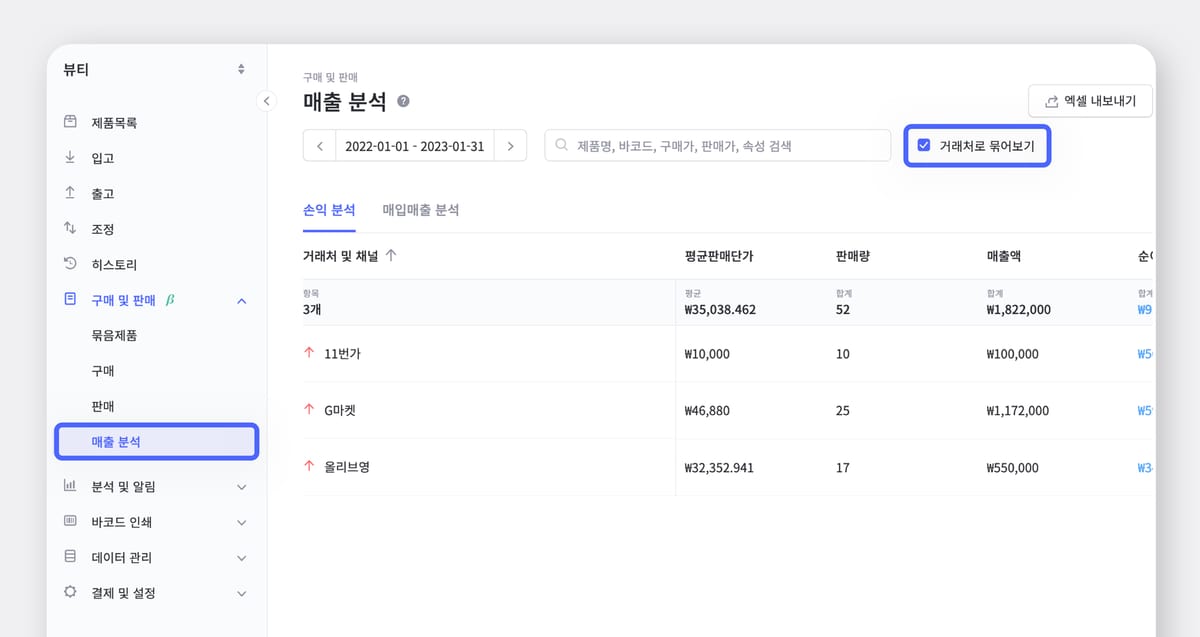Open 데이터 관리 from the sidebar
Viewport: 1200px width, 637px height.
120,557
